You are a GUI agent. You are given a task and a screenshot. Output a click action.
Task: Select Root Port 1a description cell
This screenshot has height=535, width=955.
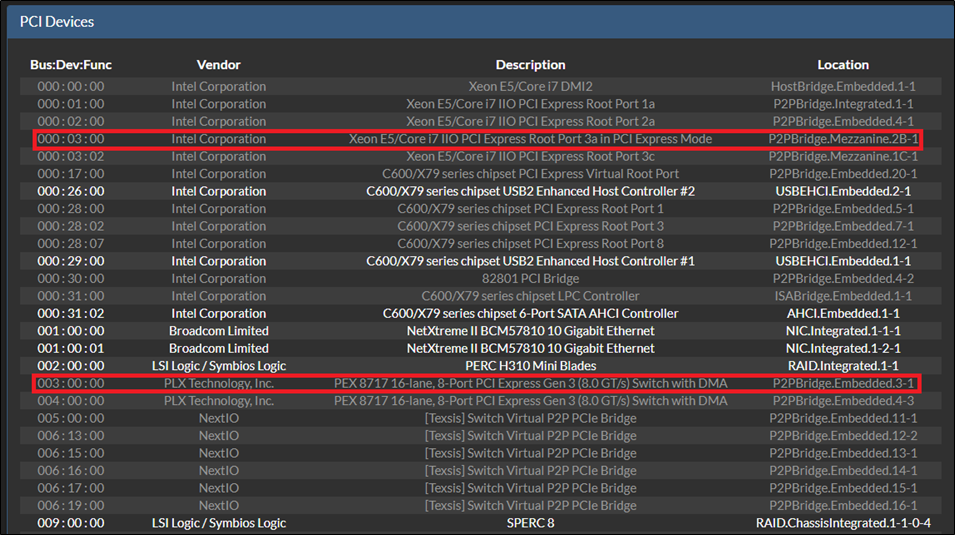[530, 104]
